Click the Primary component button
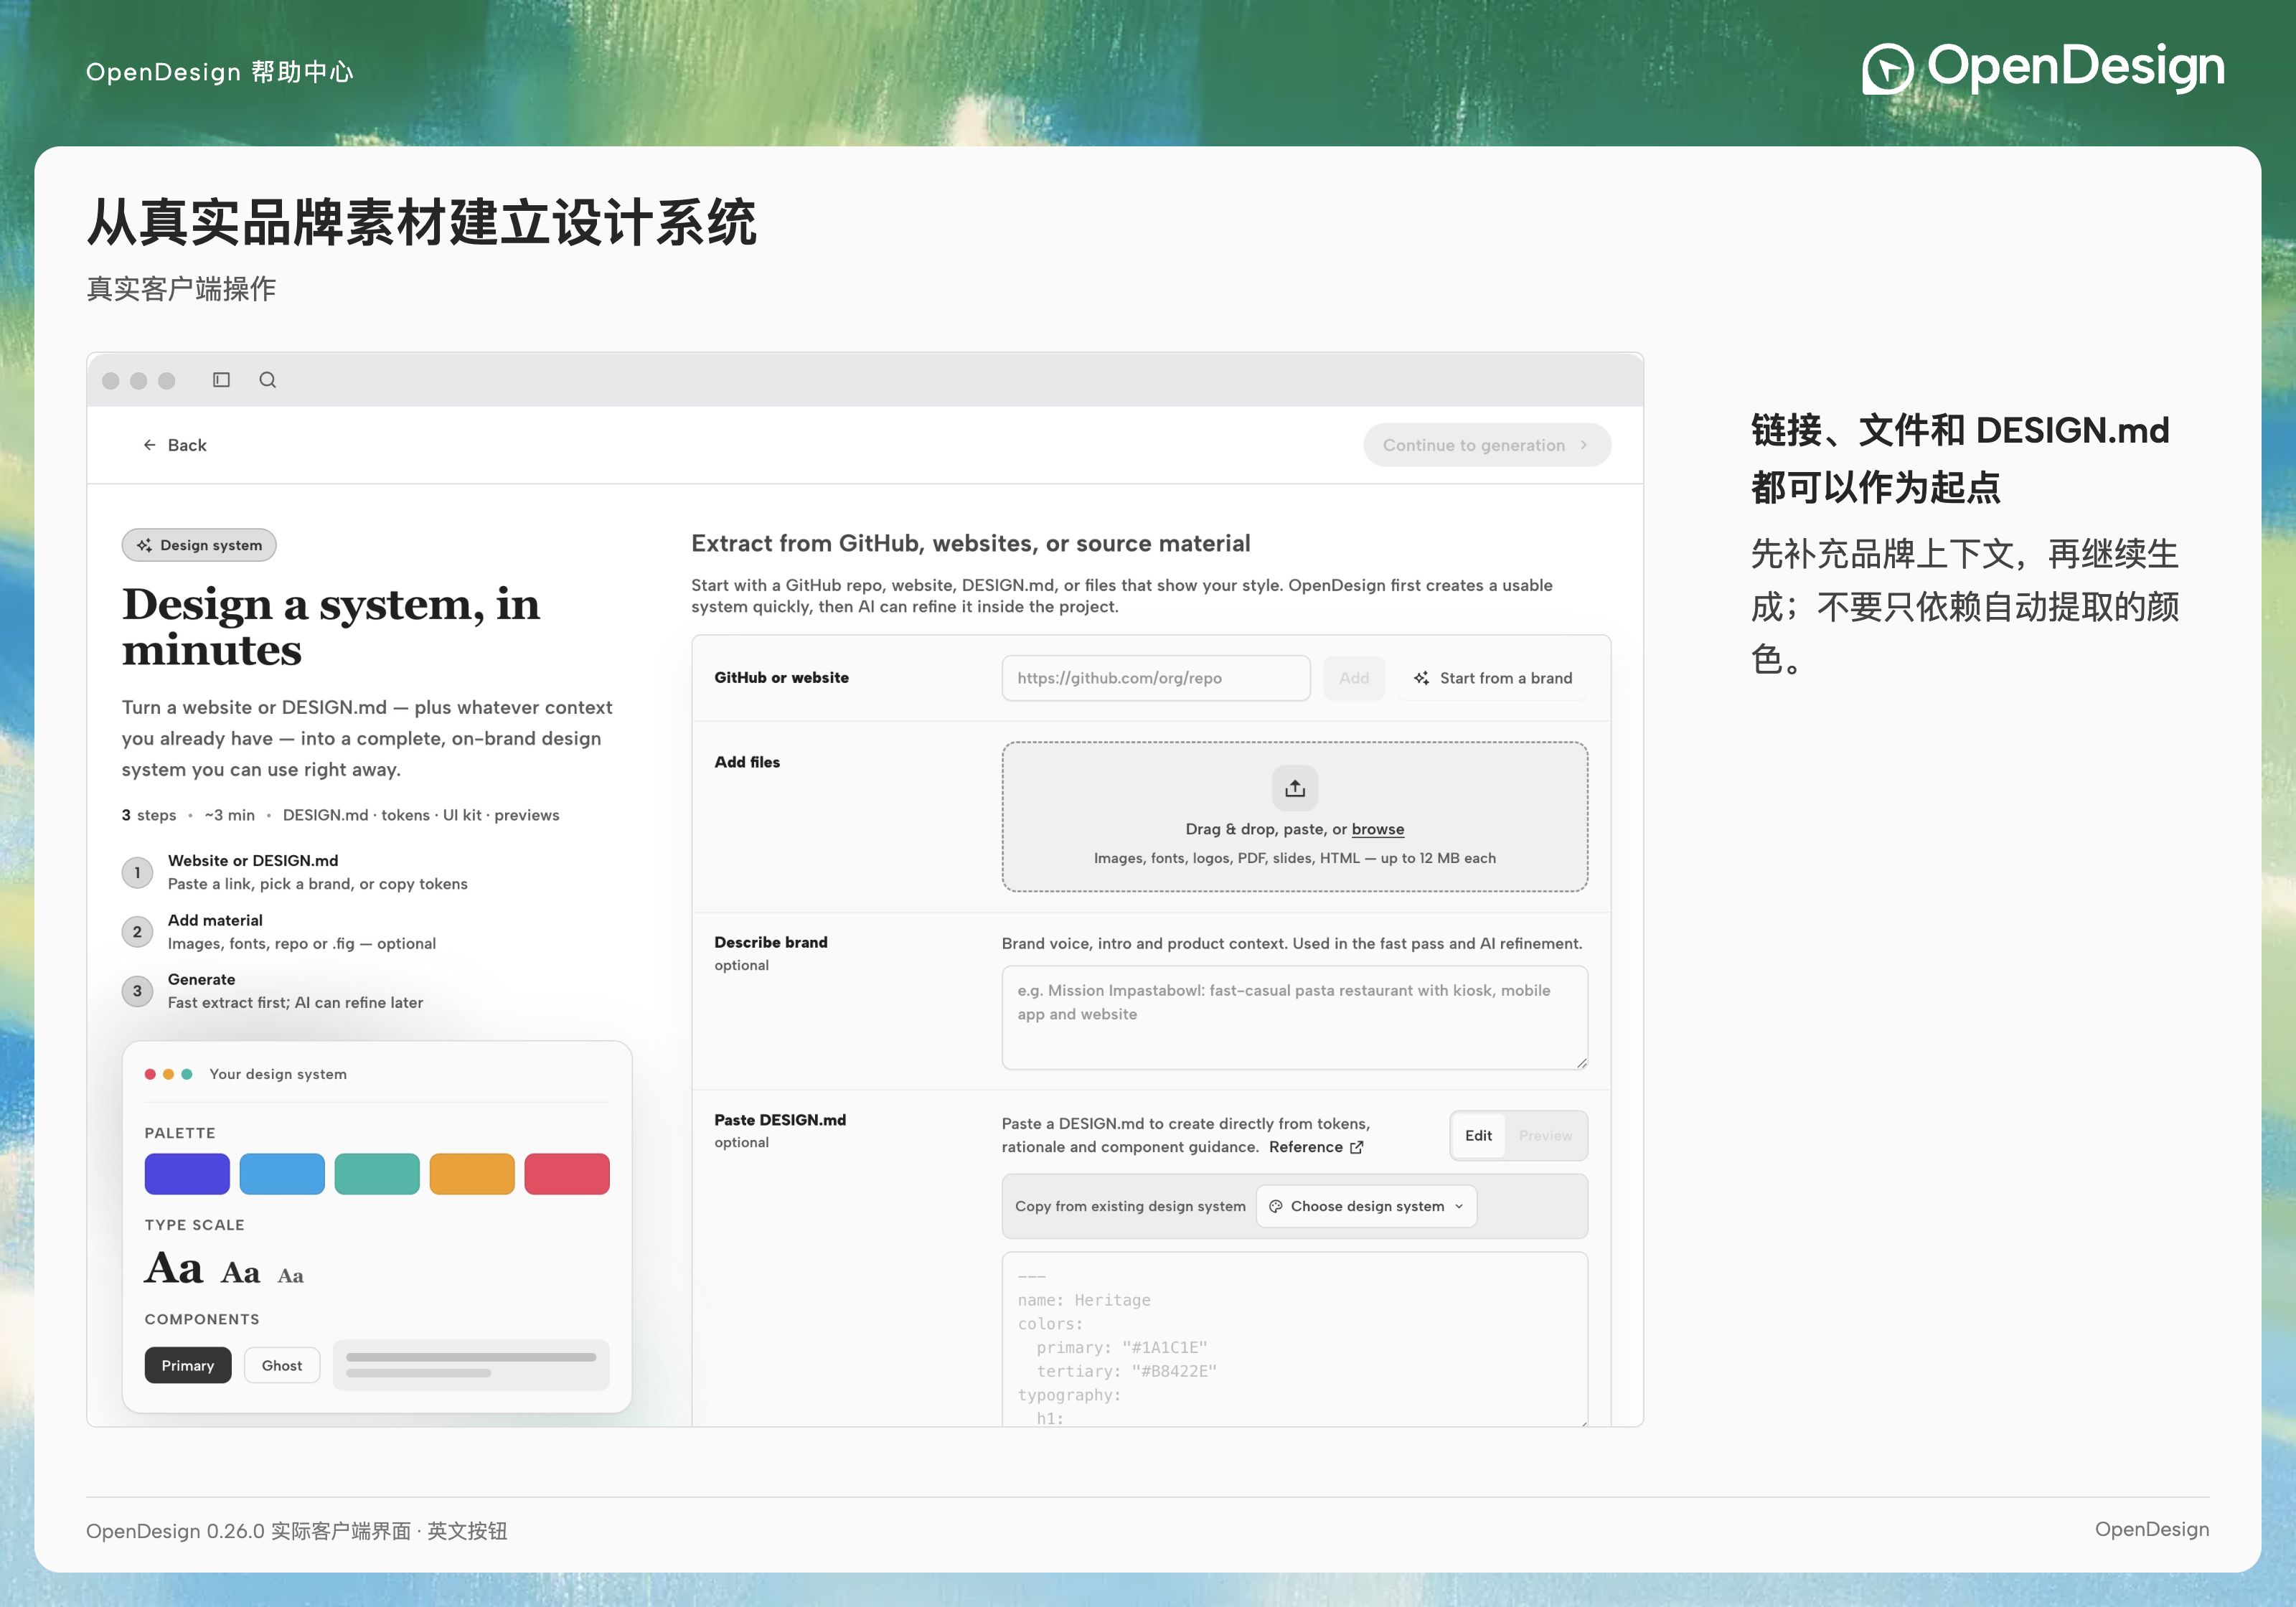 point(188,1365)
